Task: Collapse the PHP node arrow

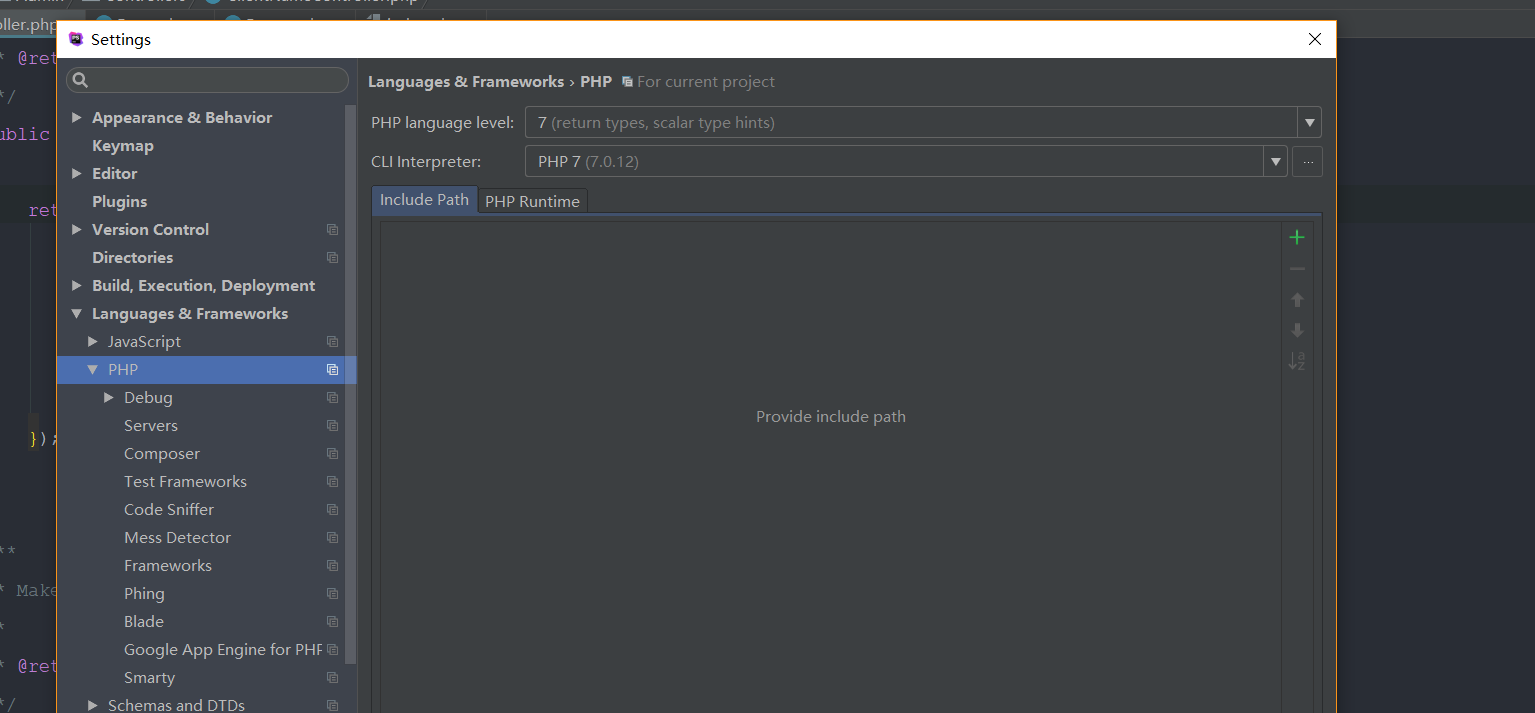Action: pyautogui.click(x=93, y=370)
